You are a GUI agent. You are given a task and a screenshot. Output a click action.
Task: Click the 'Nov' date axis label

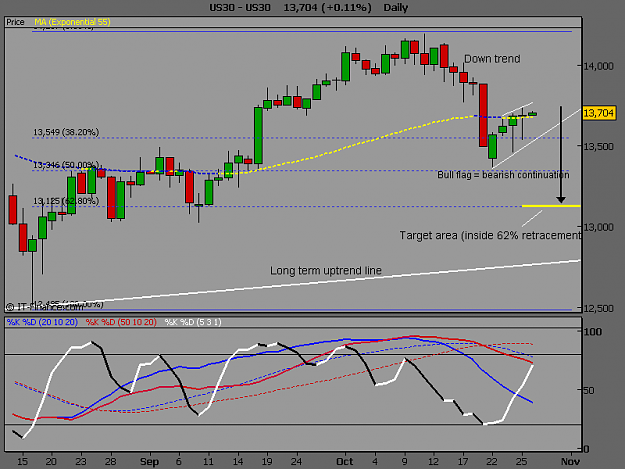click(570, 461)
